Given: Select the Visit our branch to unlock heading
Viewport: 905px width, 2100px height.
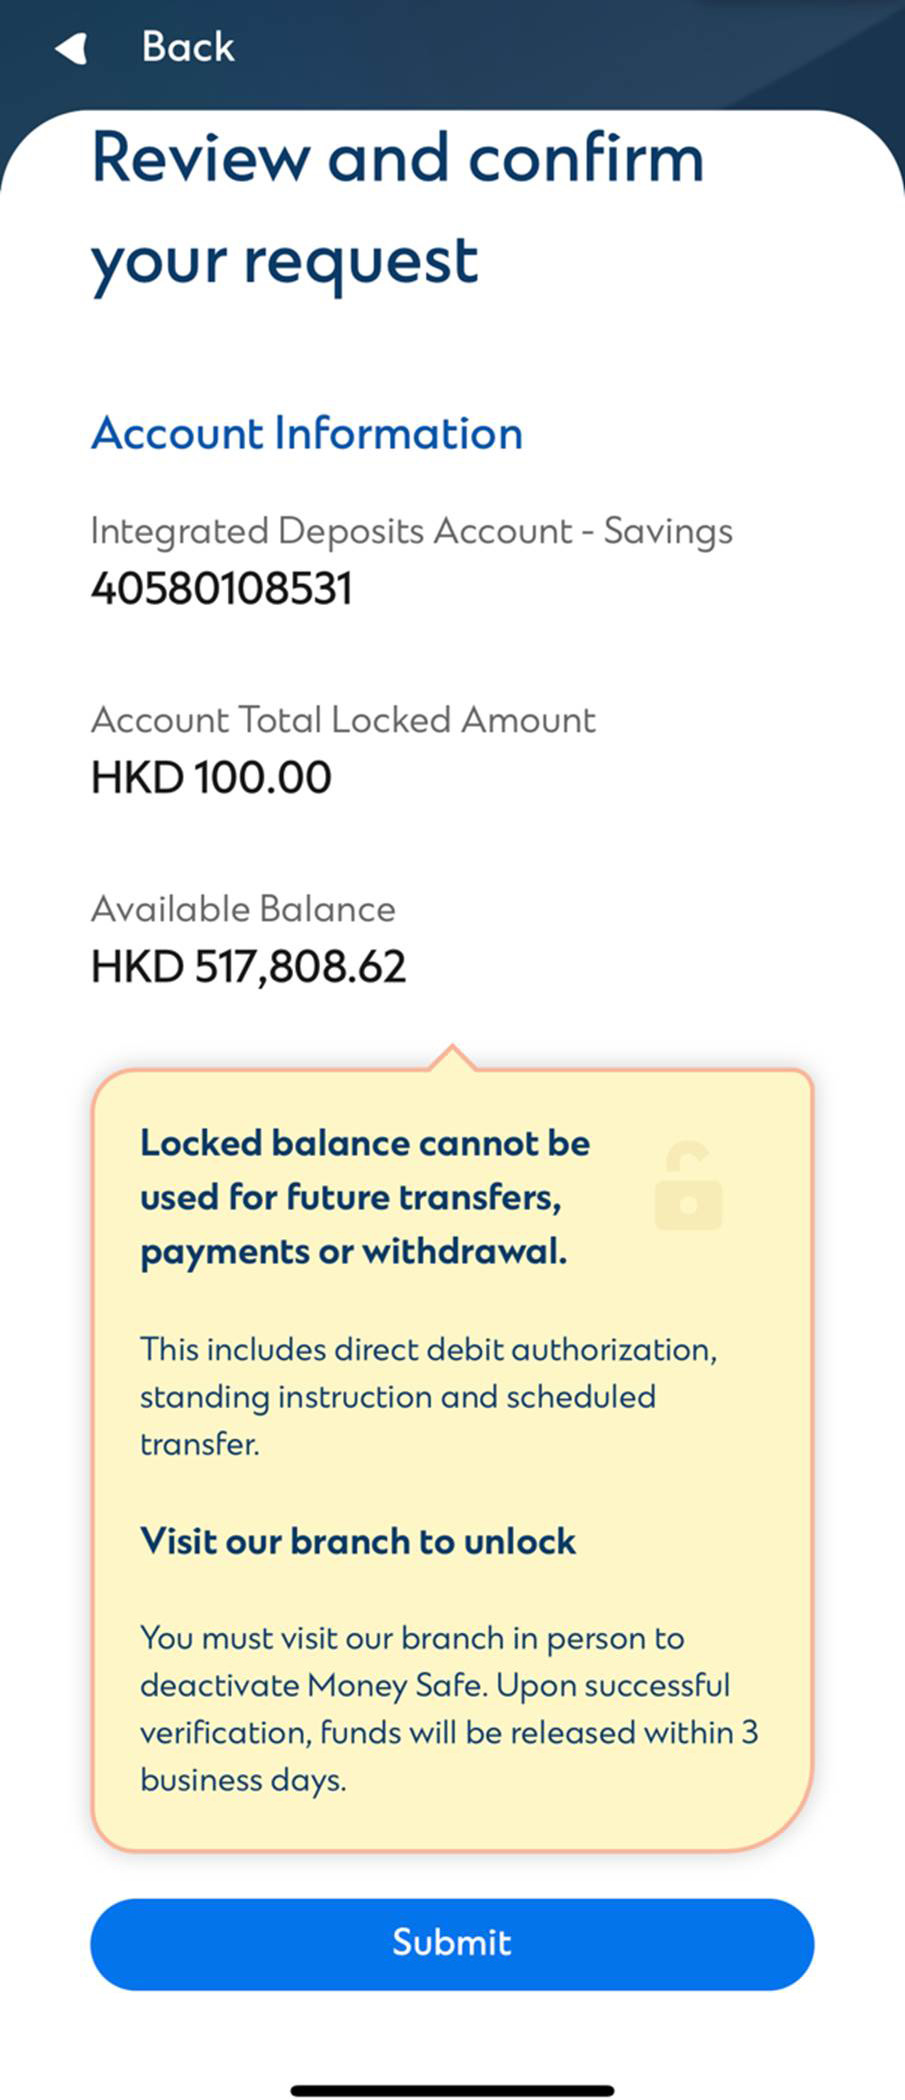Looking at the screenshot, I should [358, 1541].
